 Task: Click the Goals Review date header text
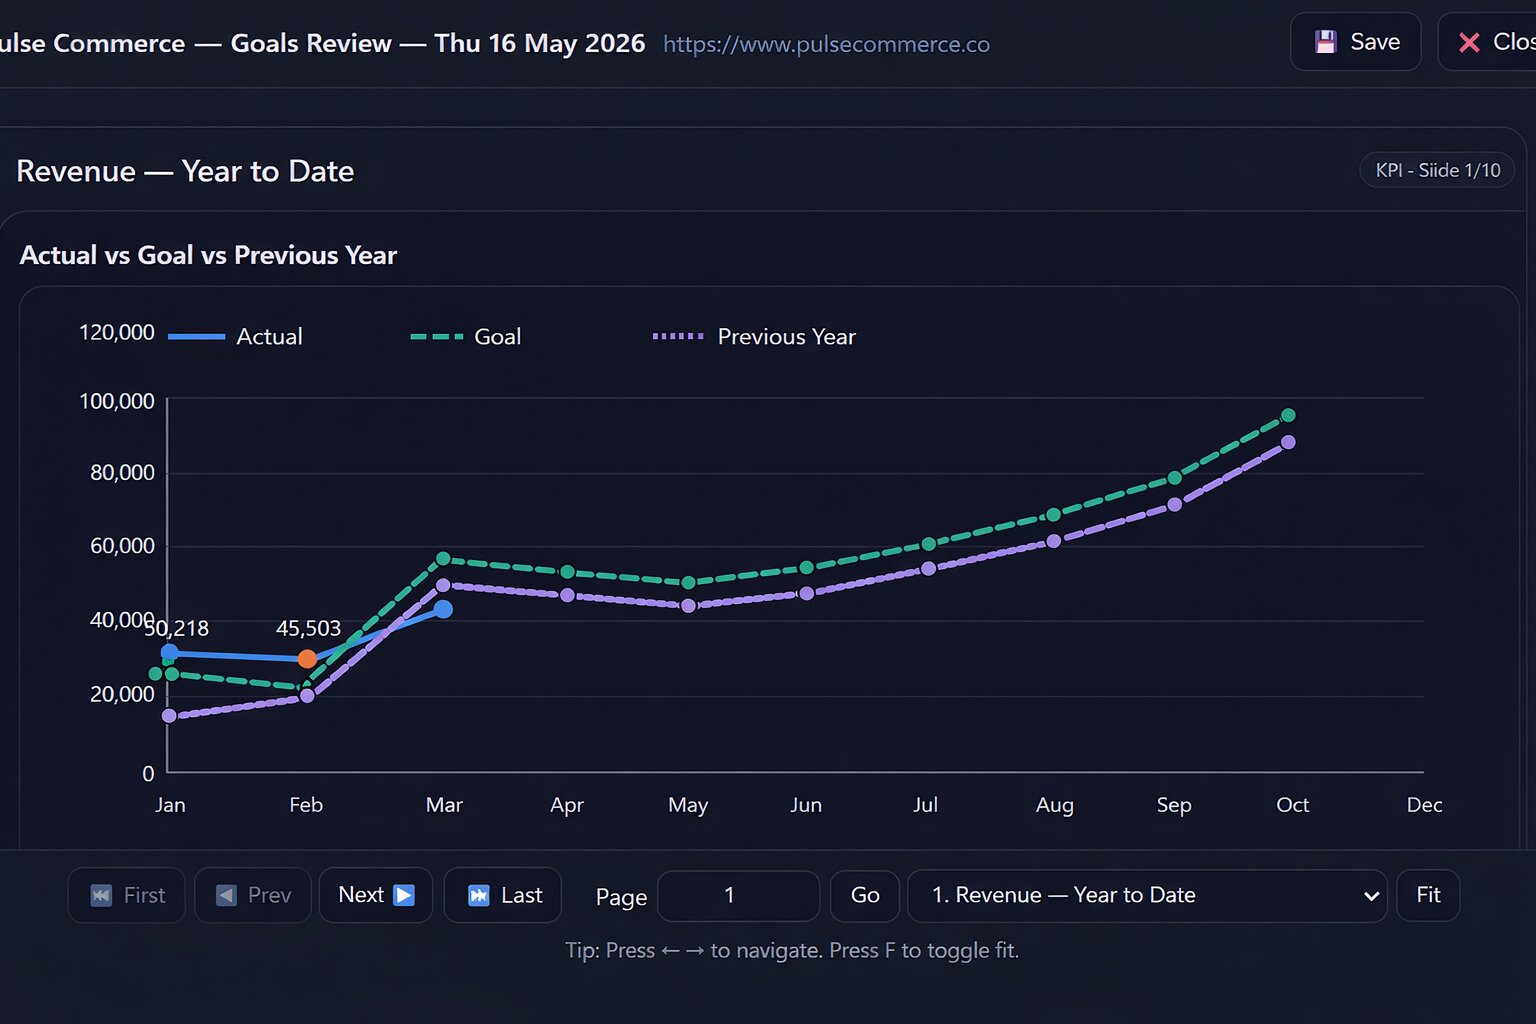click(438, 43)
